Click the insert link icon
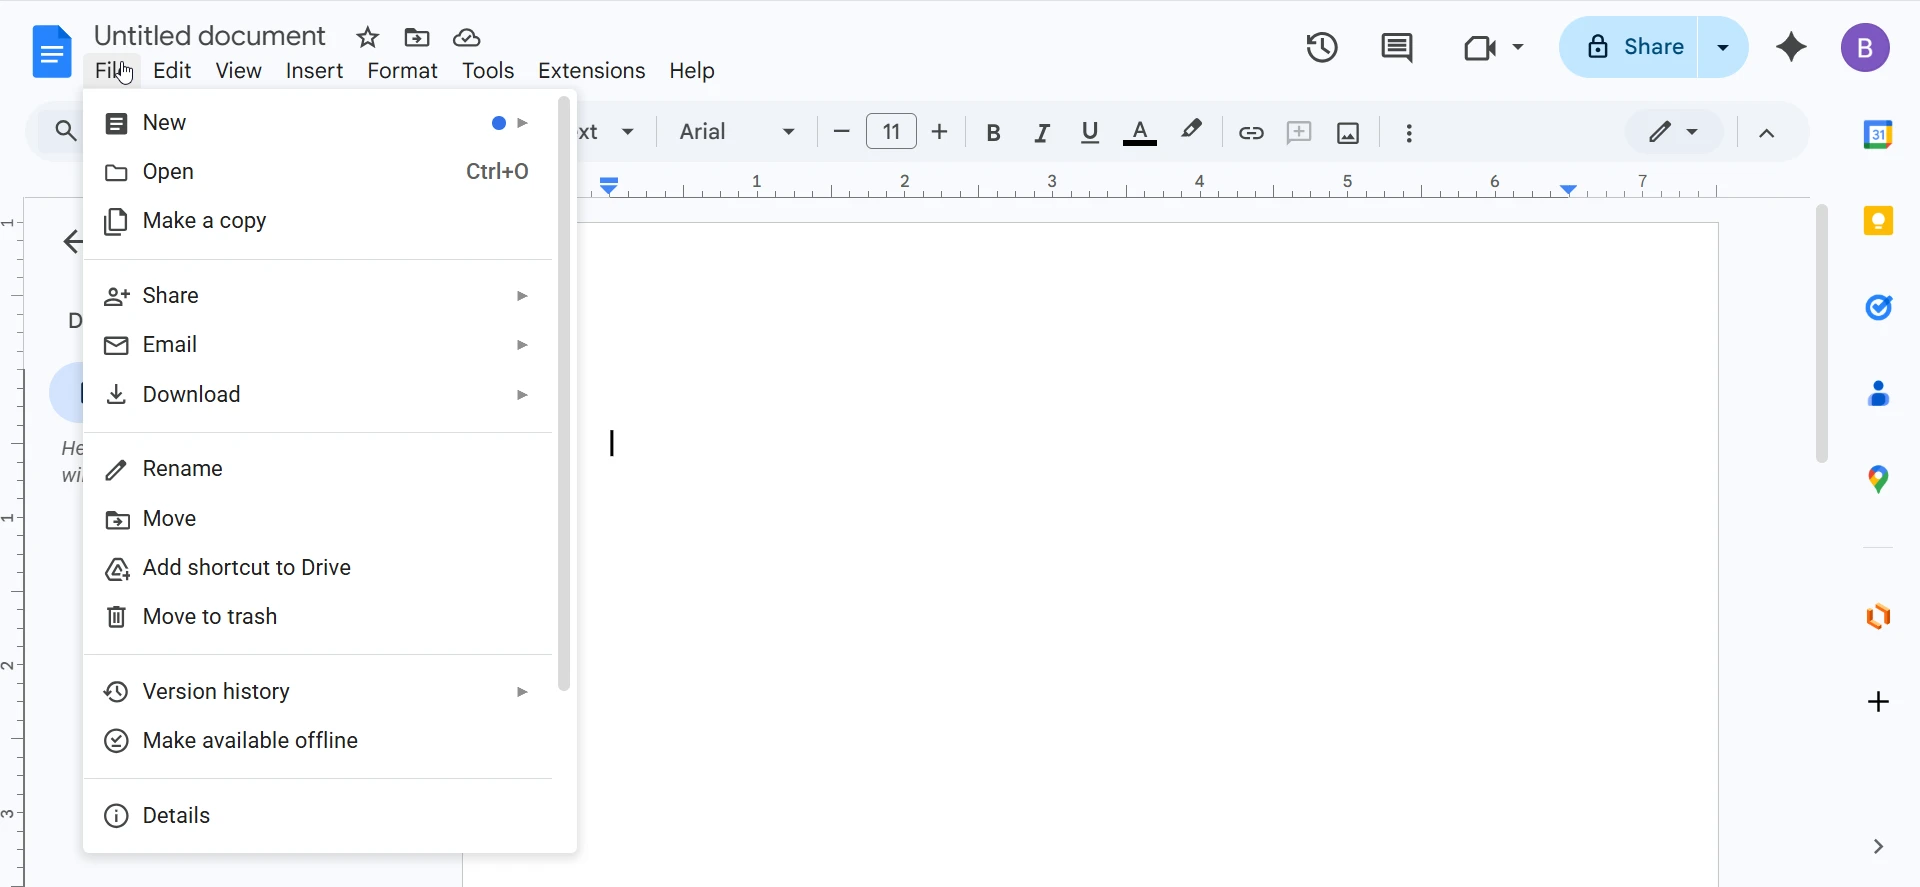This screenshot has width=1920, height=887. pos(1250,133)
